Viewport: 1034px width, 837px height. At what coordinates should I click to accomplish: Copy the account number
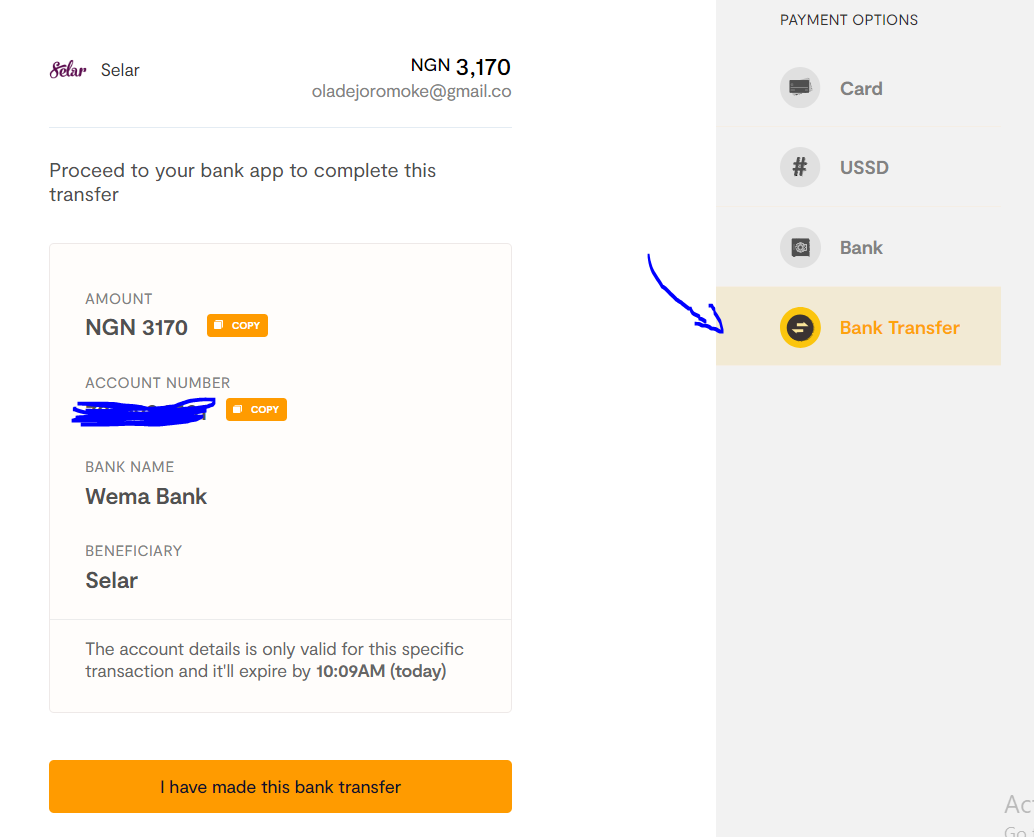pyautogui.click(x=257, y=410)
